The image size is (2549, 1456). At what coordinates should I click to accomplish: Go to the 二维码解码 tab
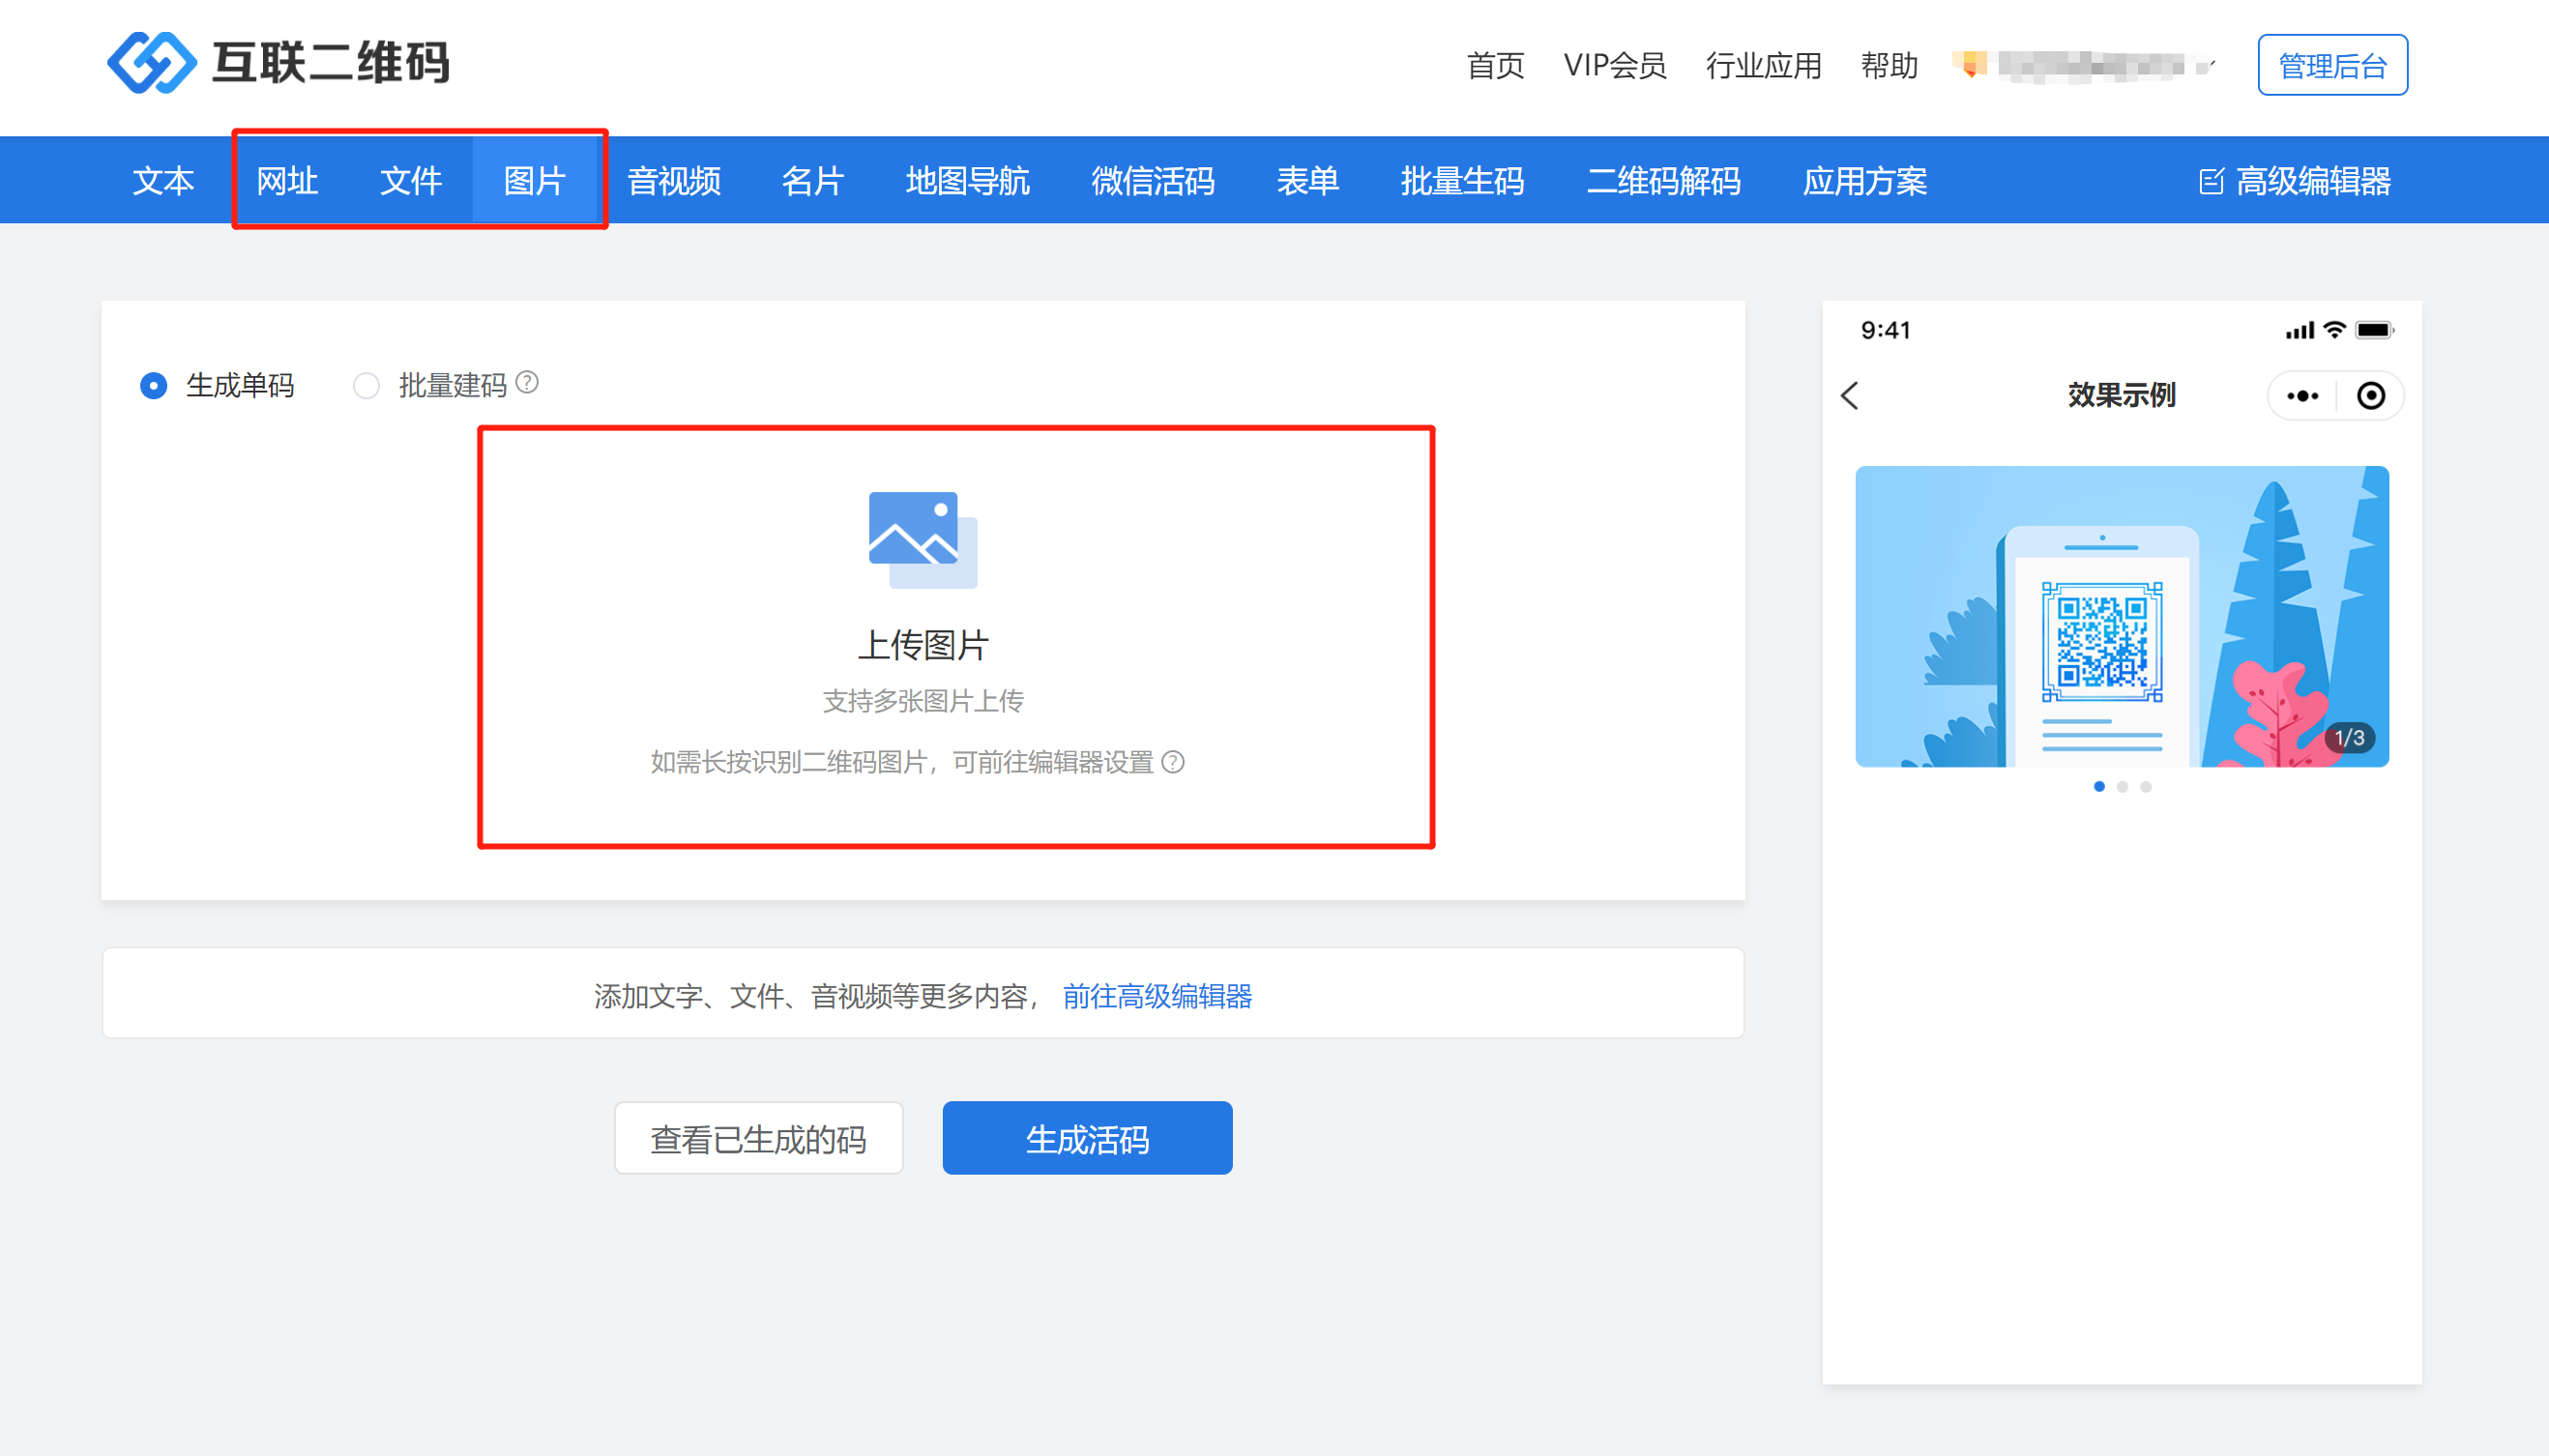pyautogui.click(x=1663, y=181)
